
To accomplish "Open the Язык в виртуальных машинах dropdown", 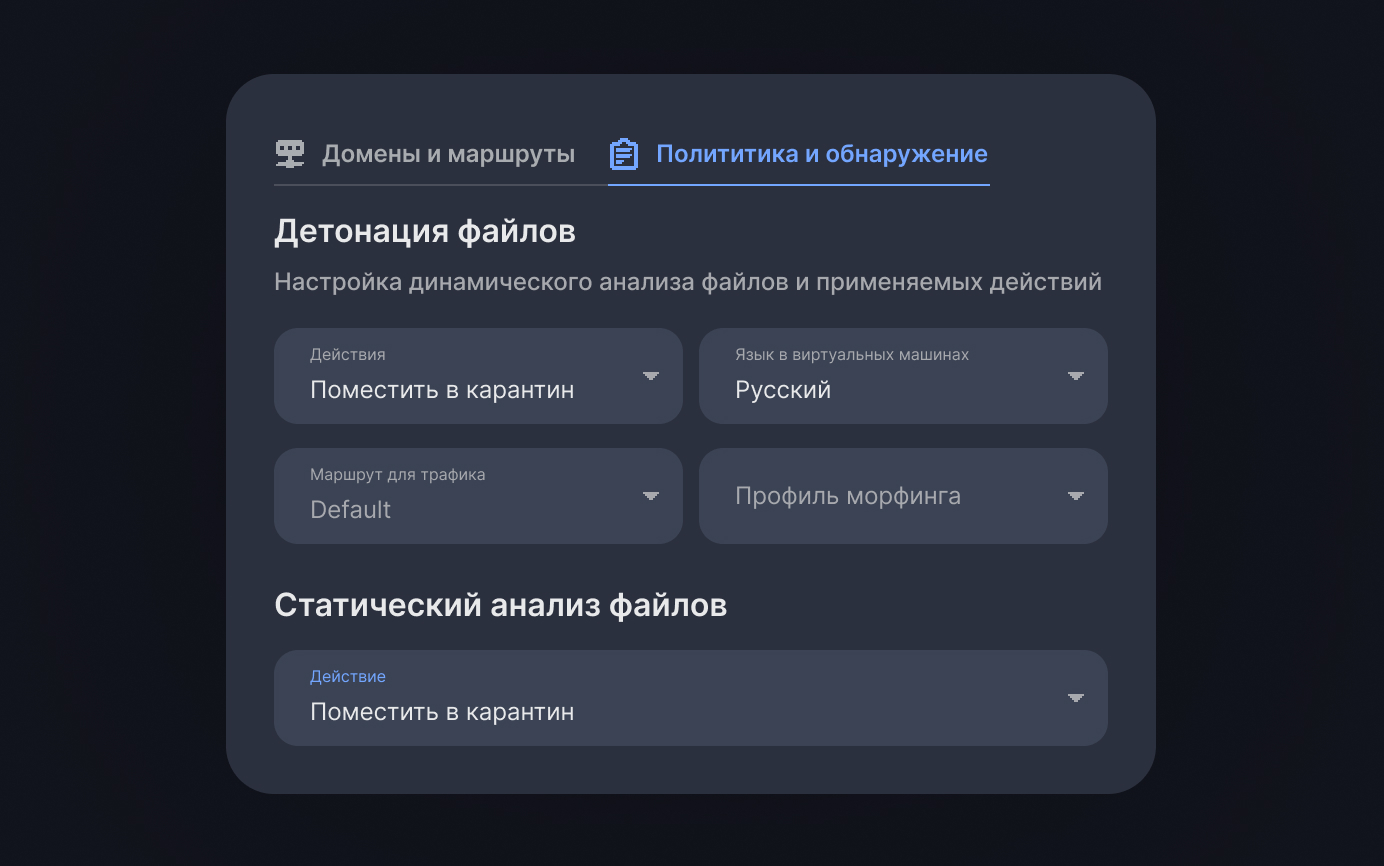I will pos(903,376).
